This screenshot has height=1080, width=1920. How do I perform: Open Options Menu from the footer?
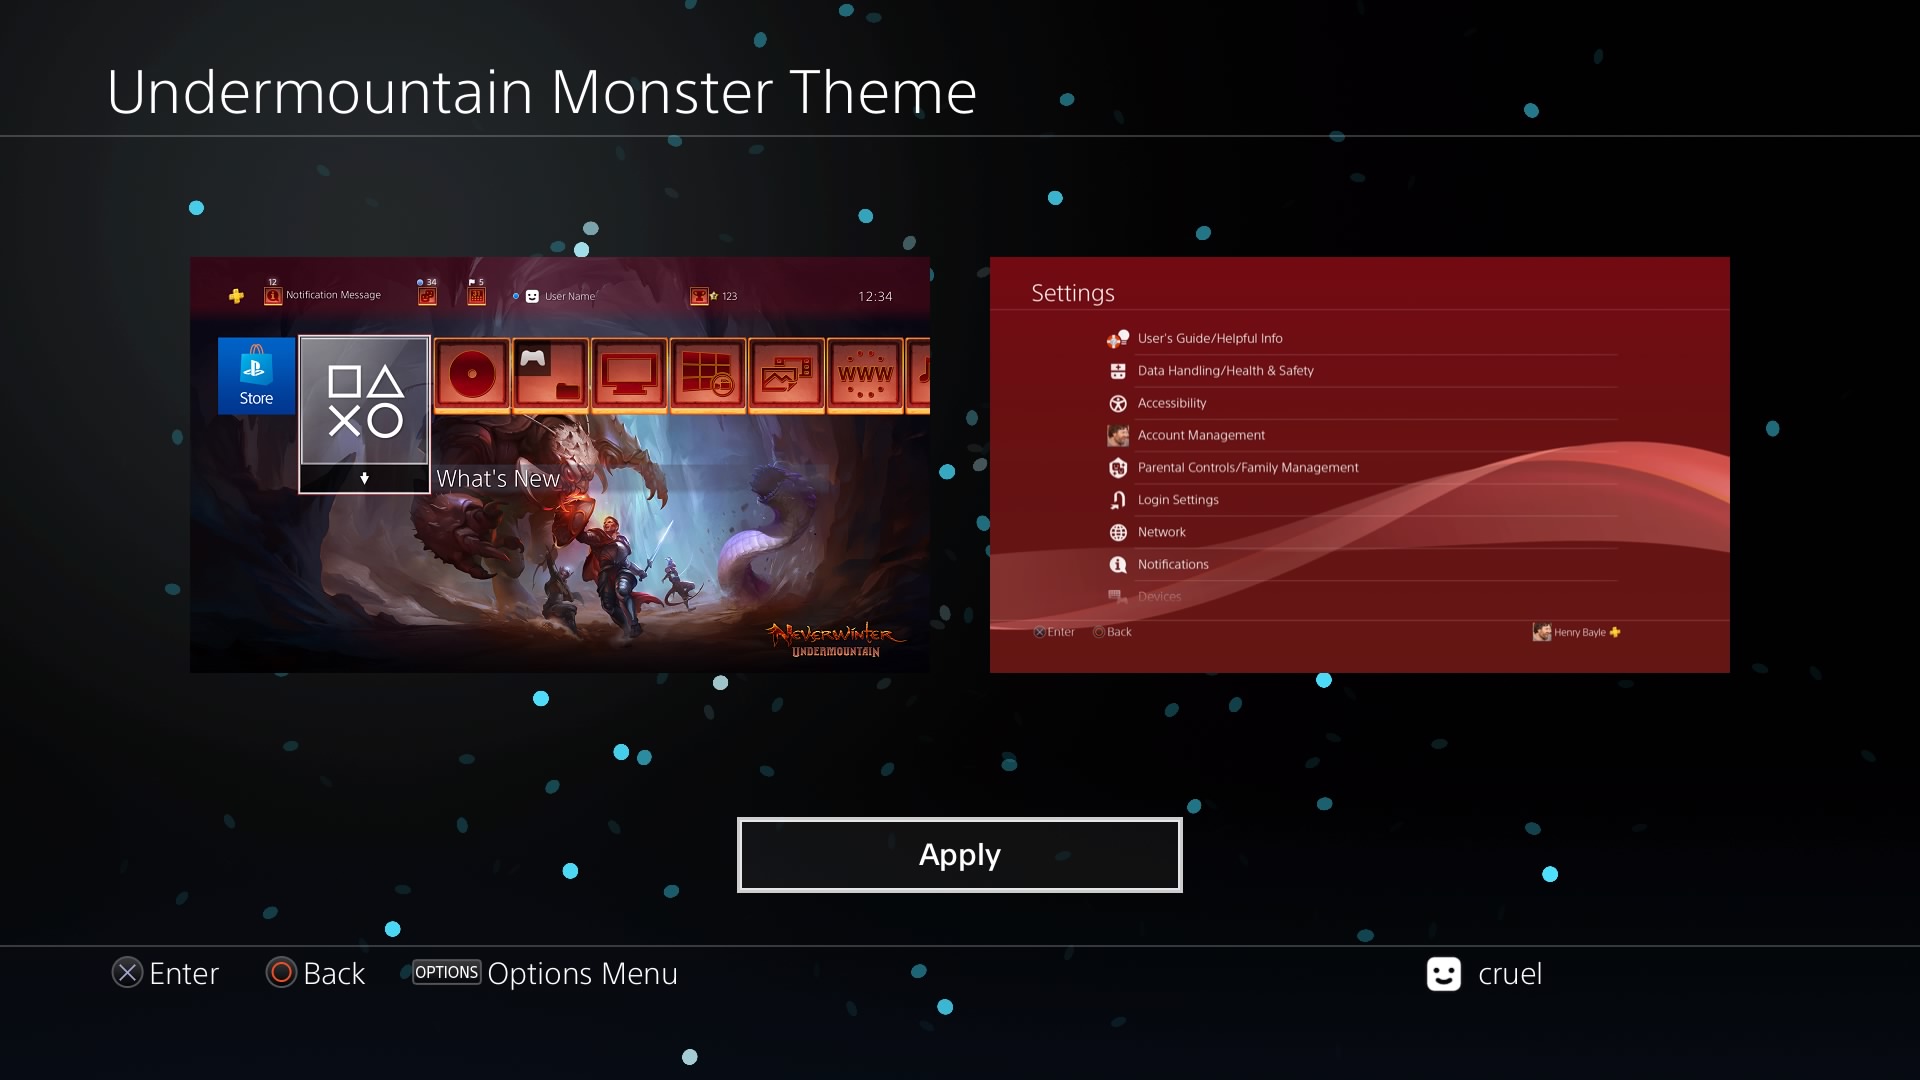tap(546, 973)
